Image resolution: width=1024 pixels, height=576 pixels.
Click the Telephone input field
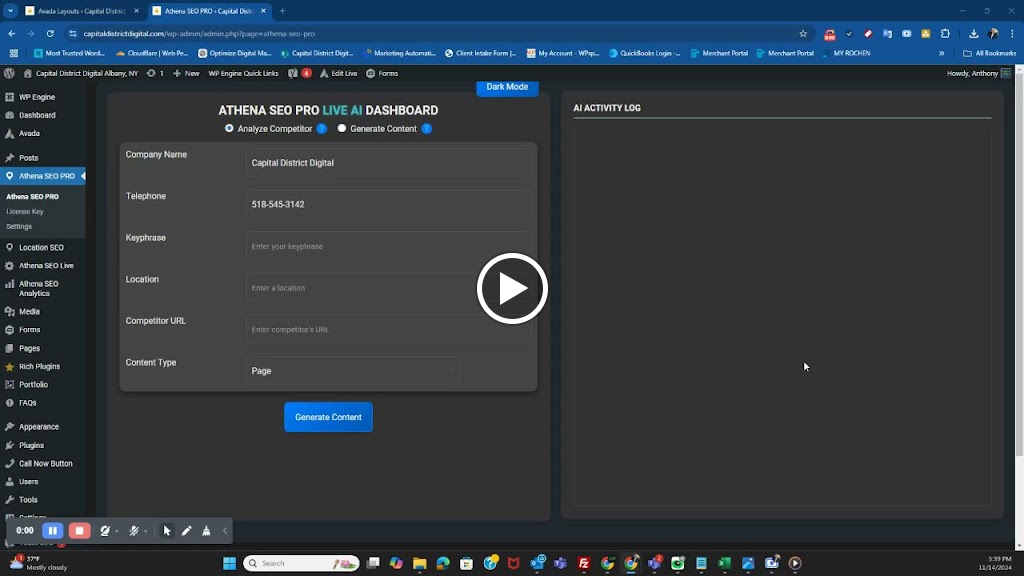tap(389, 204)
